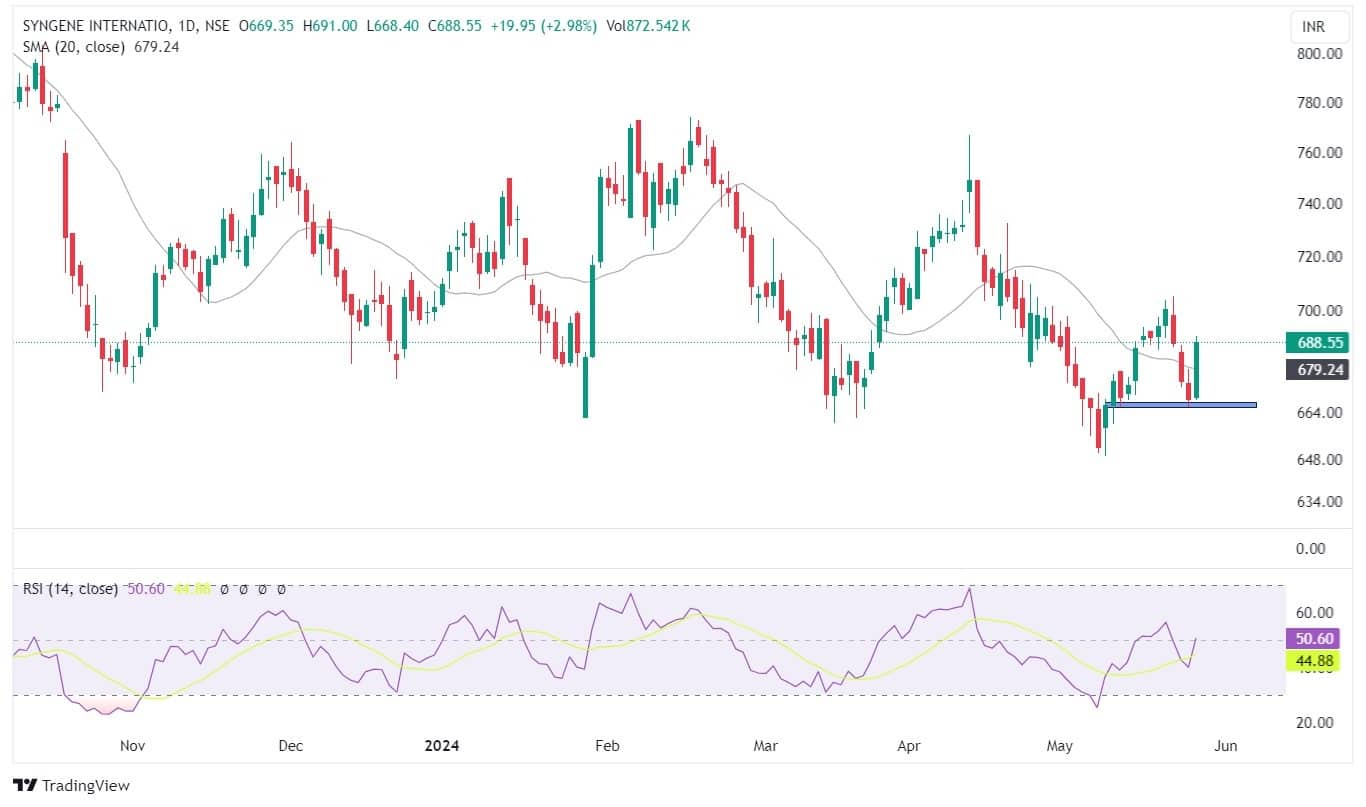1366x807 pixels.
Task: Select the SMA (20, close) indicator legend
Action: click(73, 46)
